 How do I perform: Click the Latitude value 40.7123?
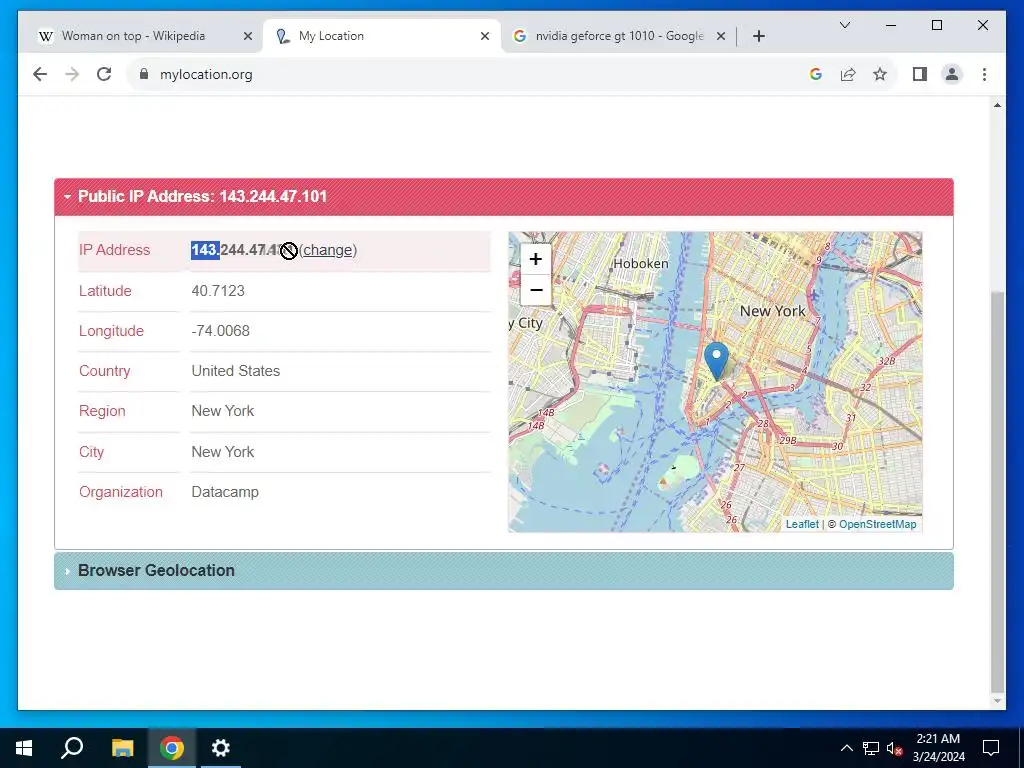coord(218,291)
